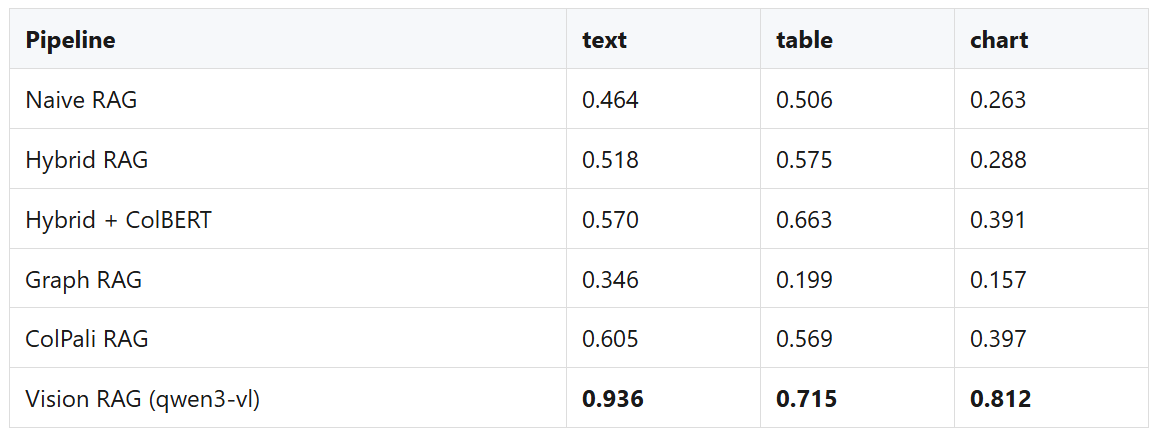Click the bold 0.715 table score
This screenshot has height=432, width=1153.
pos(807,399)
